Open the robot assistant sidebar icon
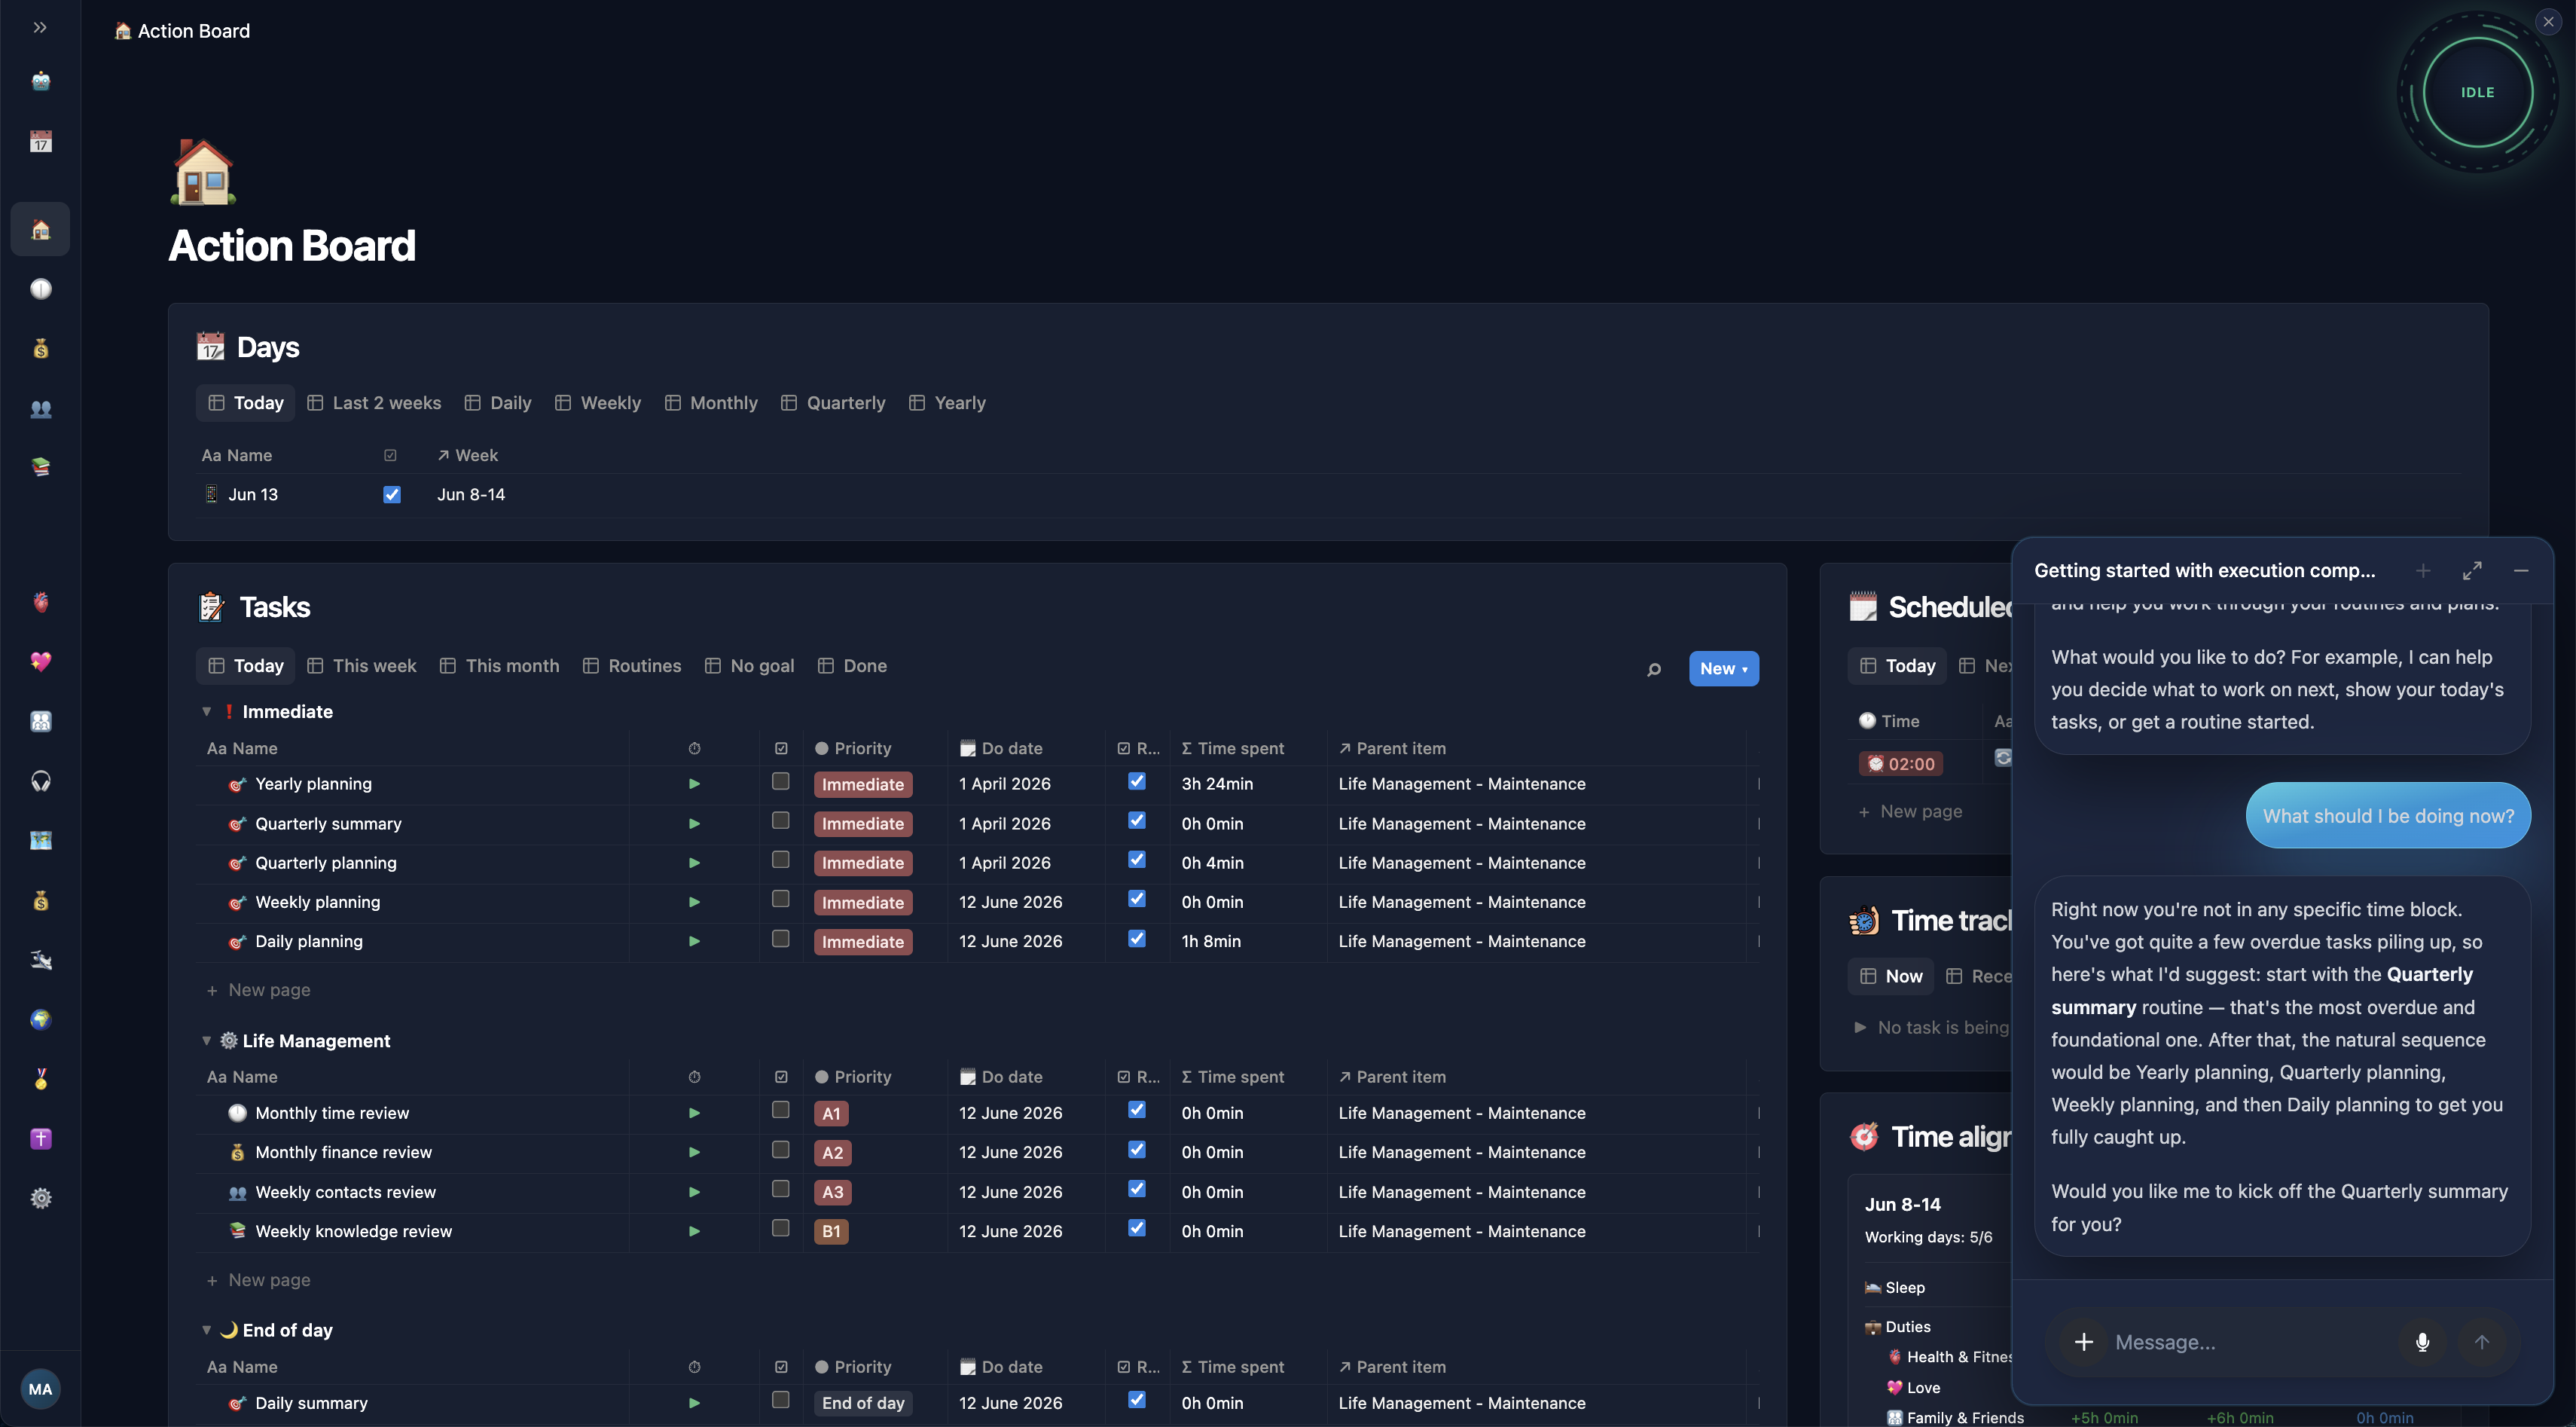This screenshot has width=2576, height=1427. tap(40, 81)
